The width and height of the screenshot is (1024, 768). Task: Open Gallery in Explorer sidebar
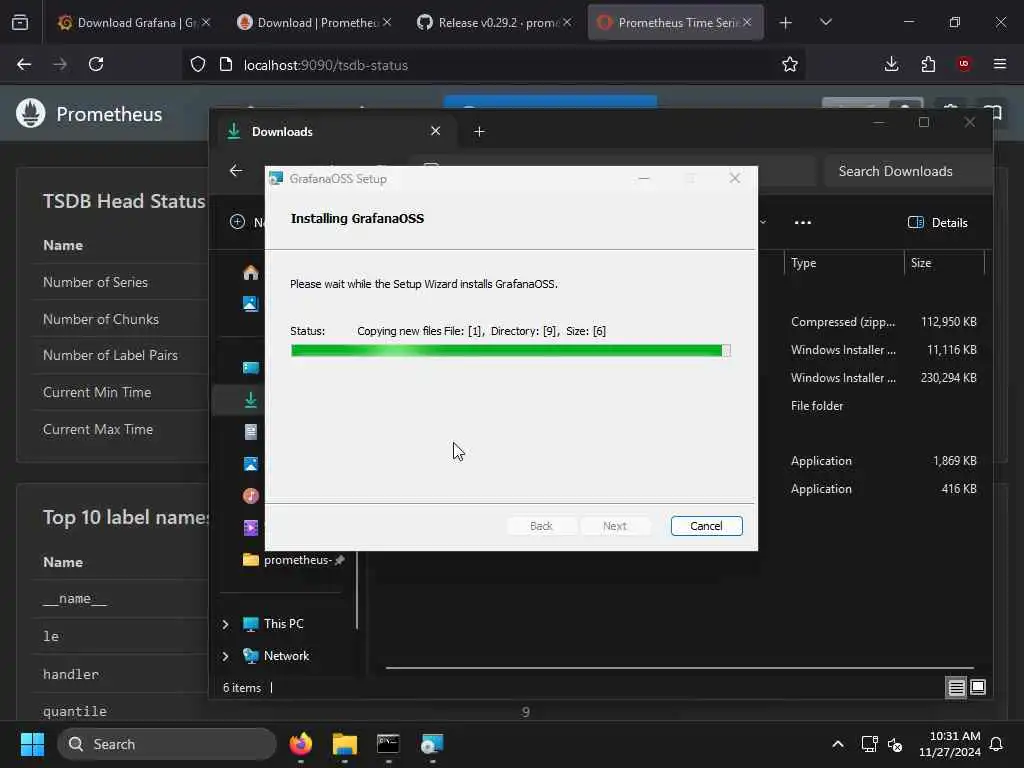[251, 303]
